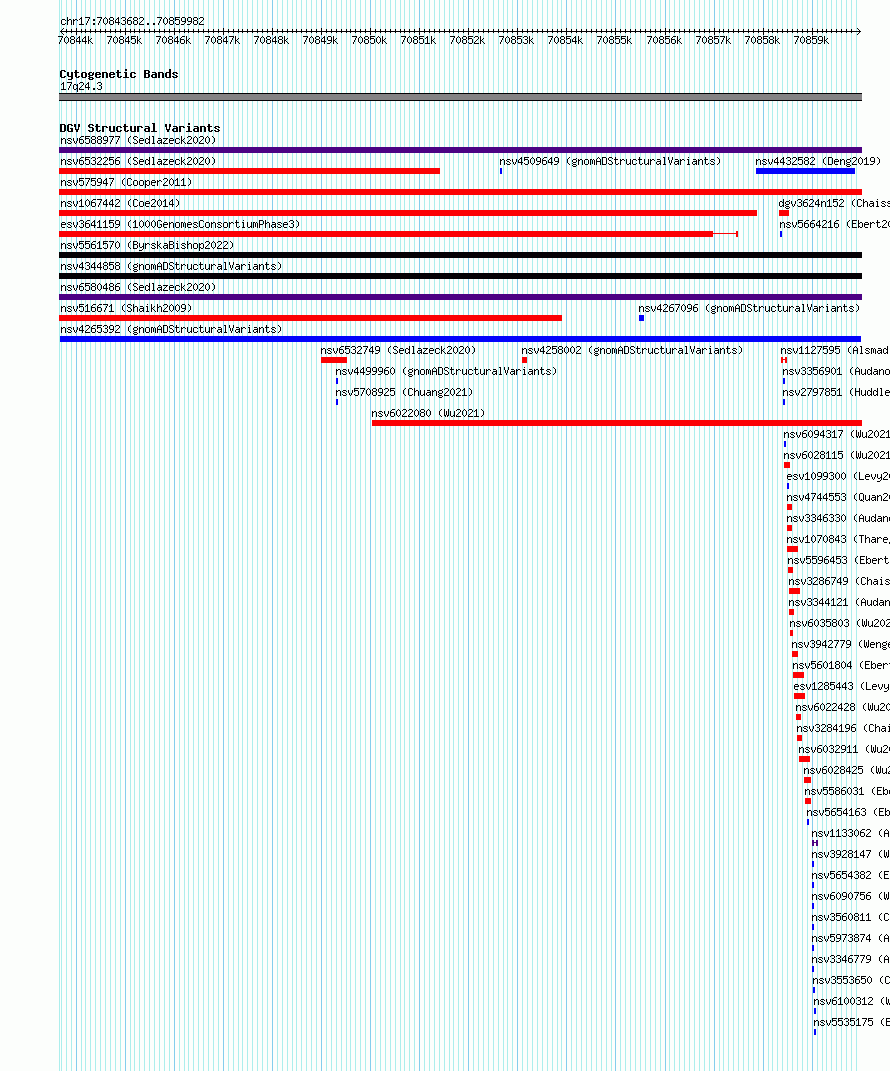Click the black bar under nsv5561570
This screenshot has height=1071, width=890.
click(x=460, y=255)
